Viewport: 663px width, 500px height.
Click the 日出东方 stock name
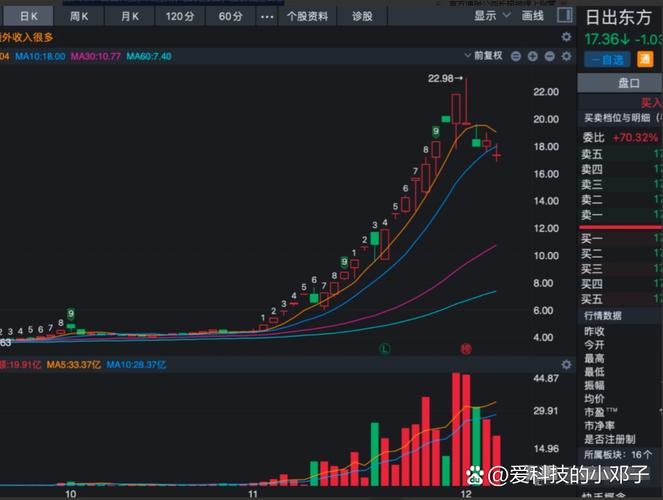pos(619,17)
